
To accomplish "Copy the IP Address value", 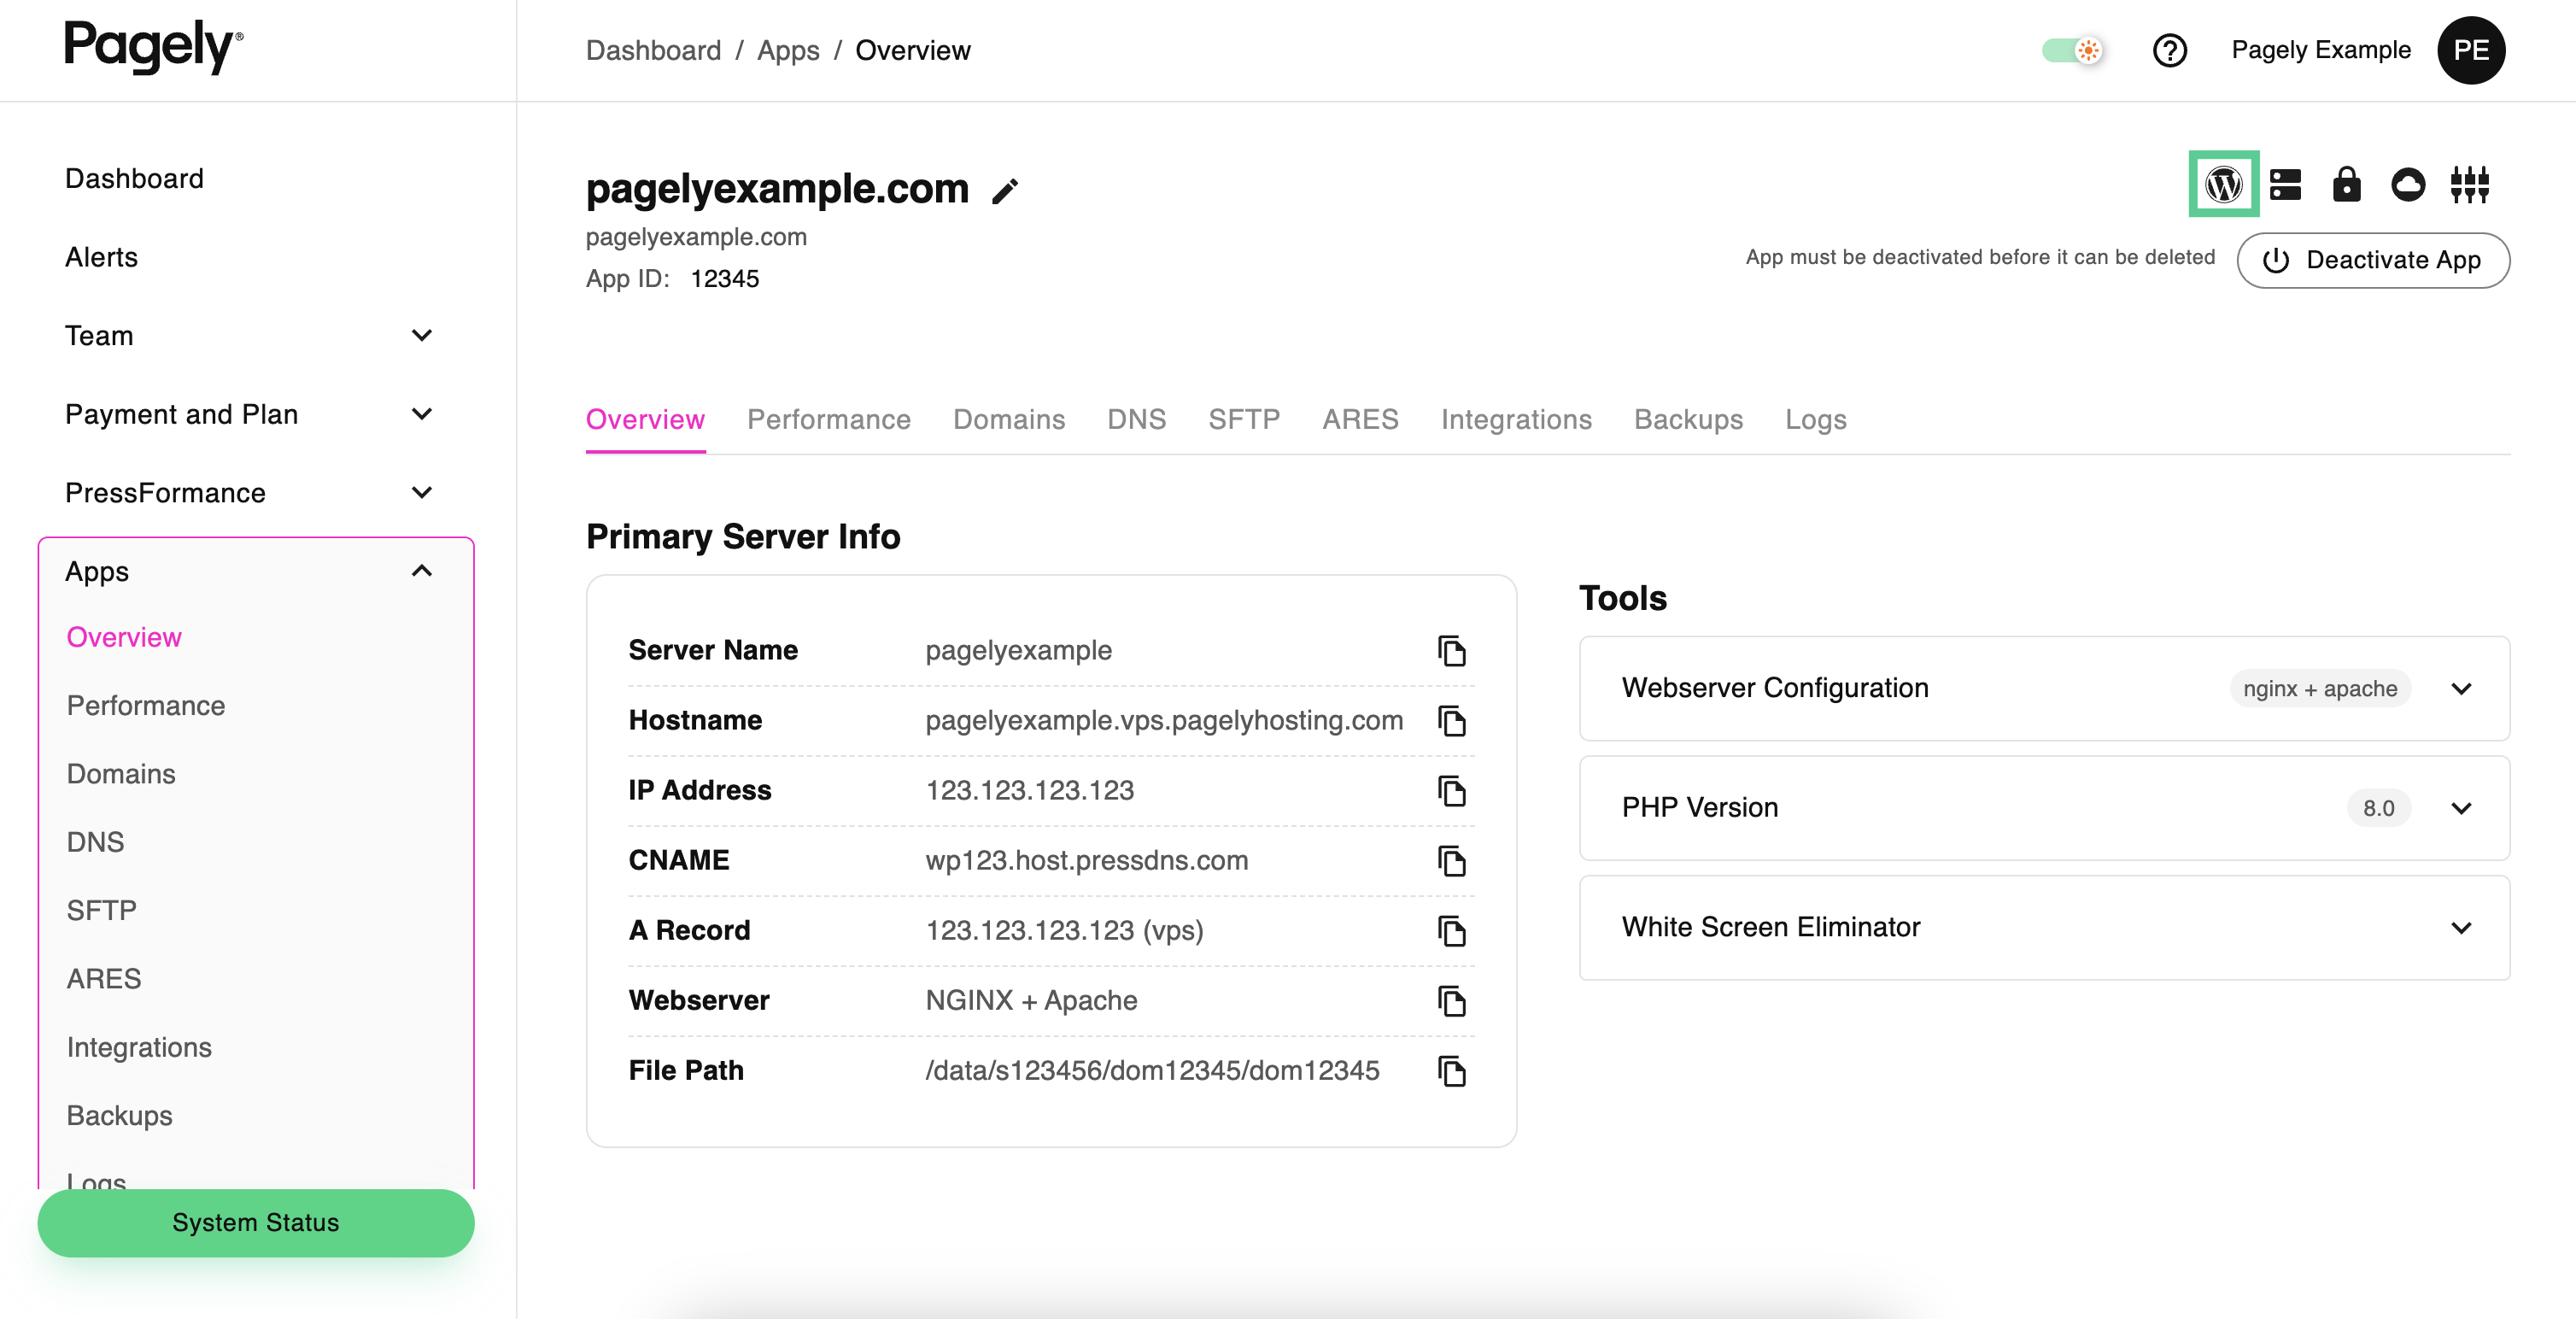I will [1451, 791].
